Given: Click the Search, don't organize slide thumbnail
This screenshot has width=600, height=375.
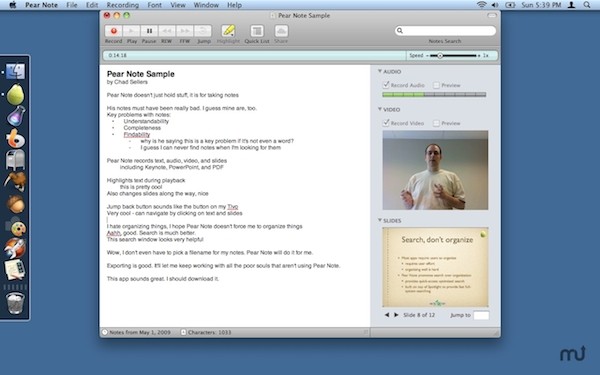Looking at the screenshot, I should coord(435,267).
